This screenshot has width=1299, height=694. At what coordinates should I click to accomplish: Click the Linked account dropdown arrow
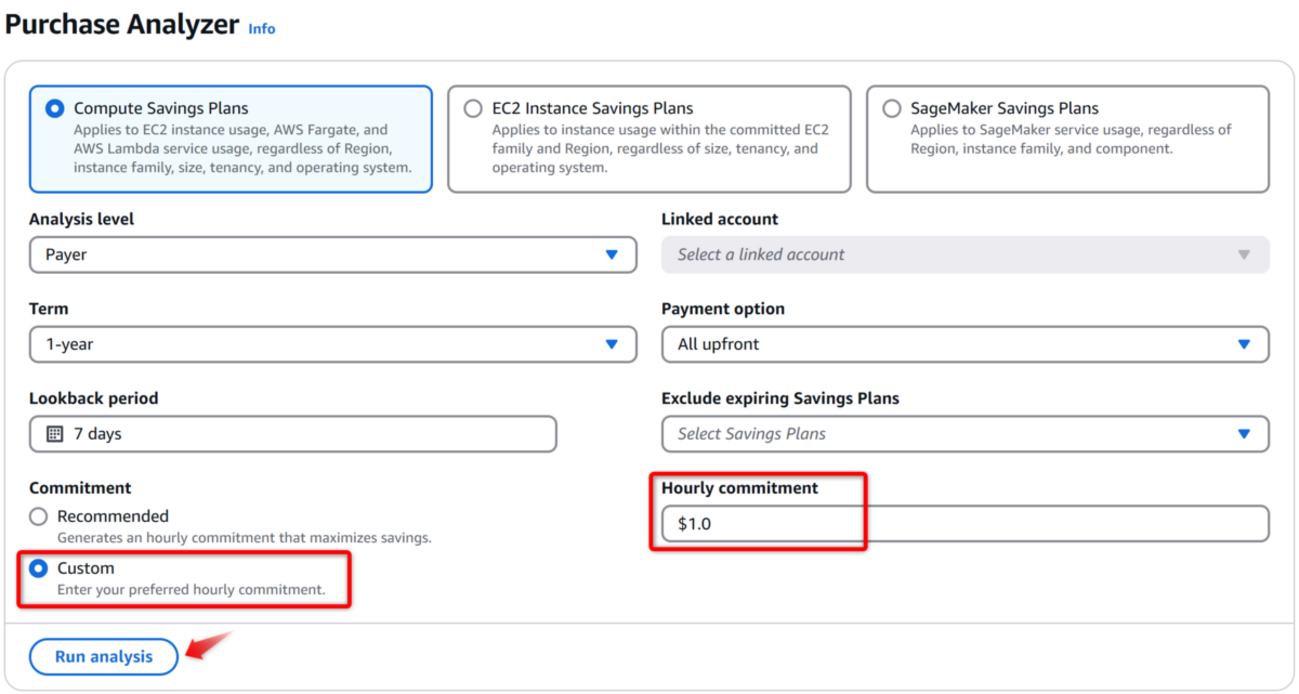1244,255
